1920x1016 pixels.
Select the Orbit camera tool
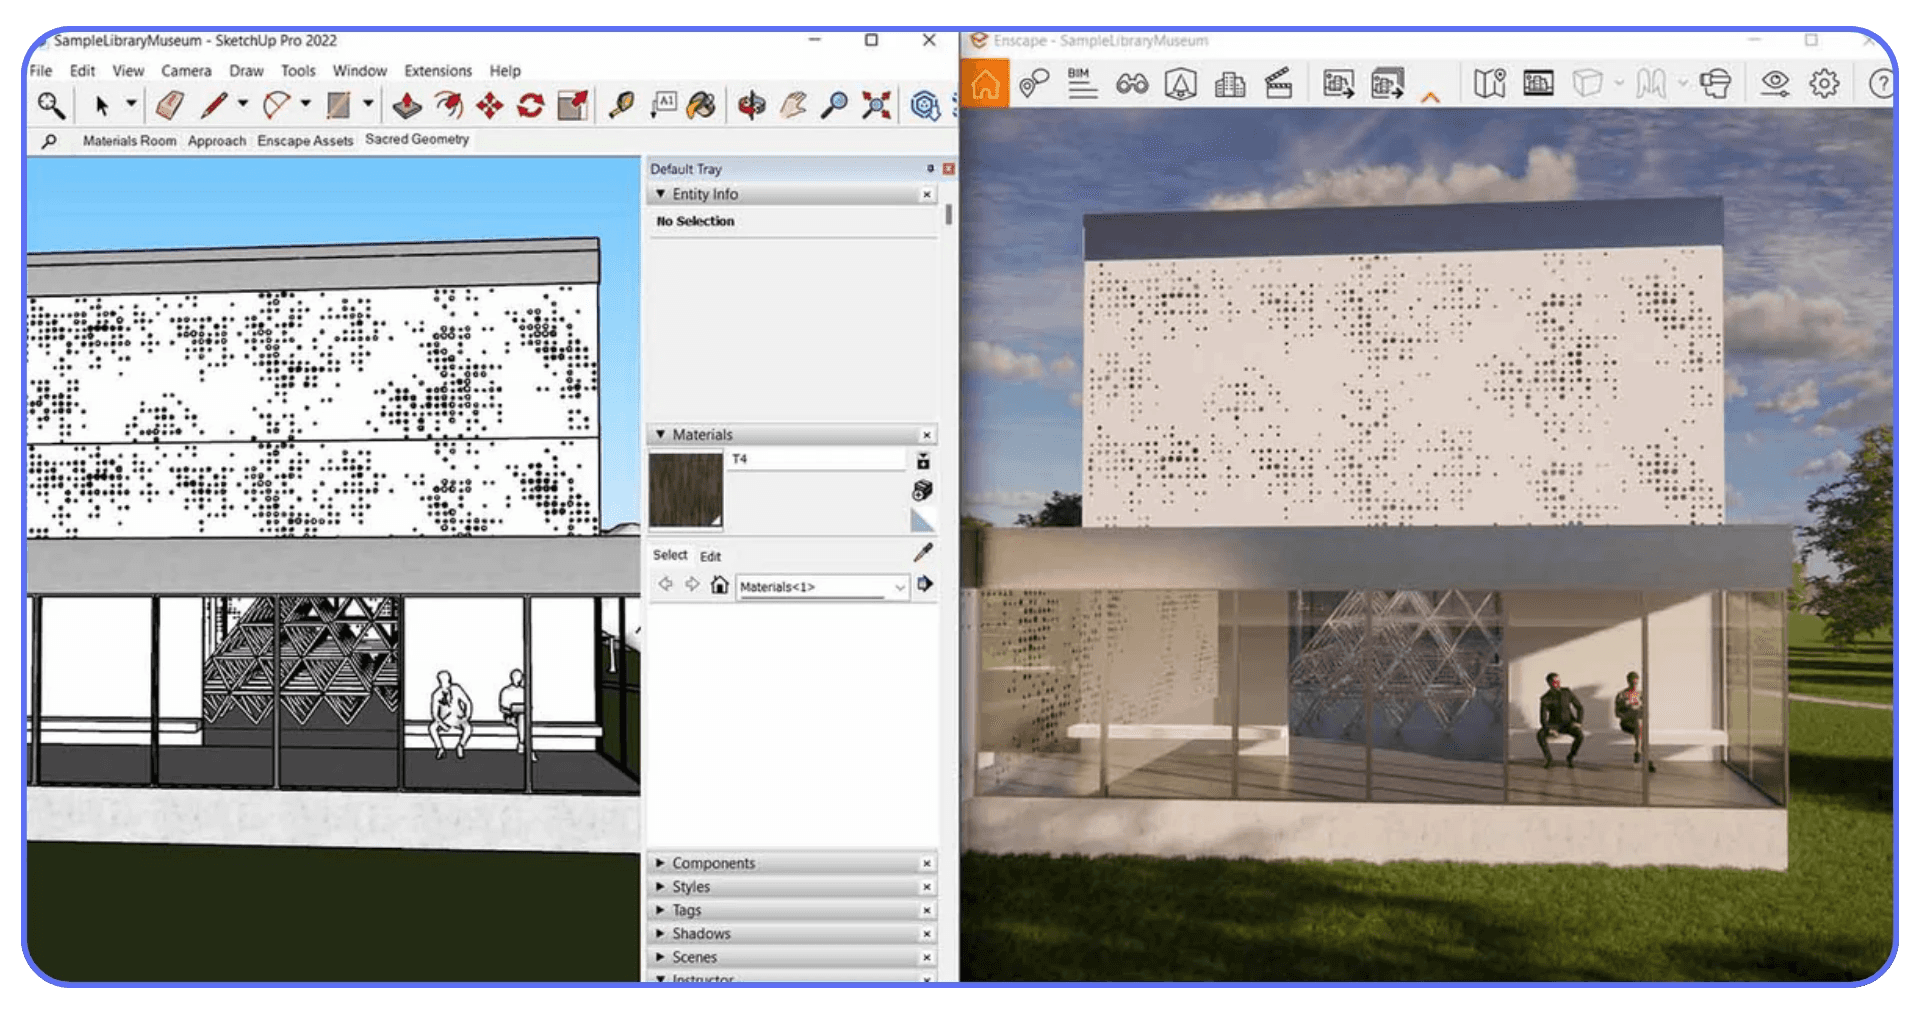coord(751,105)
